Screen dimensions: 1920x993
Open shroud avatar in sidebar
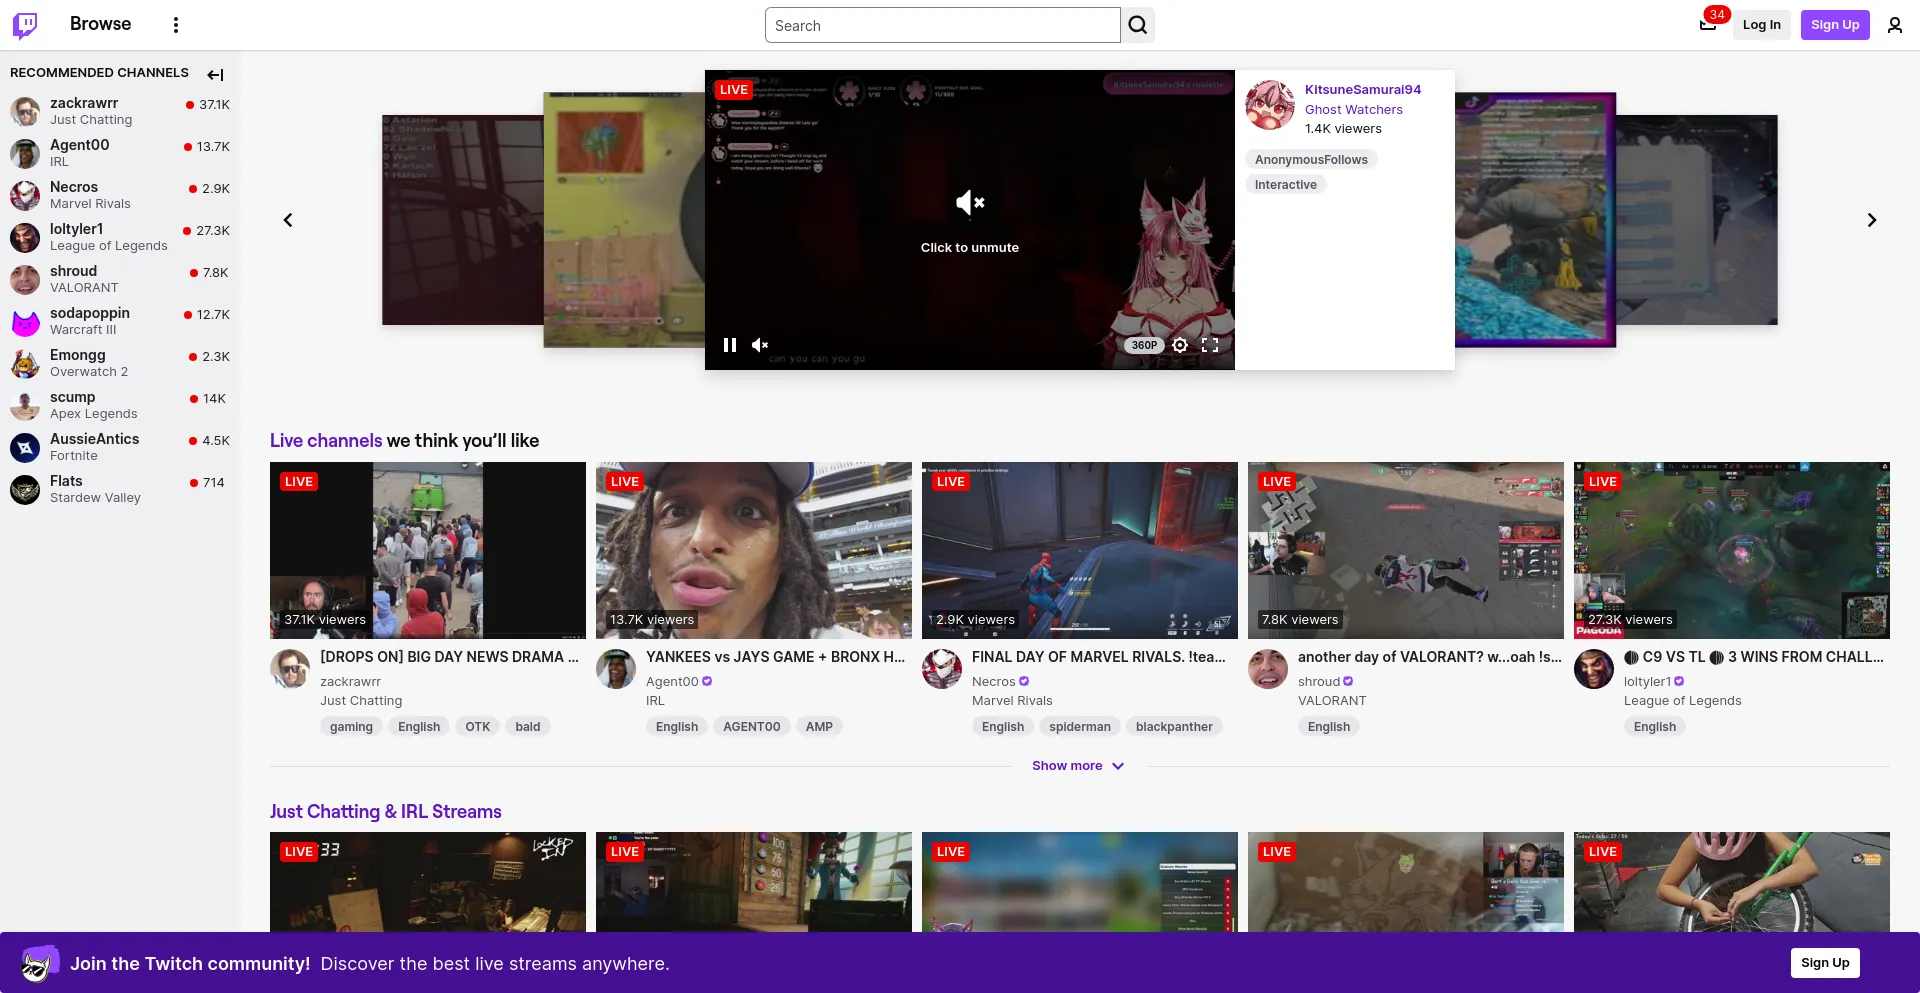(25, 279)
